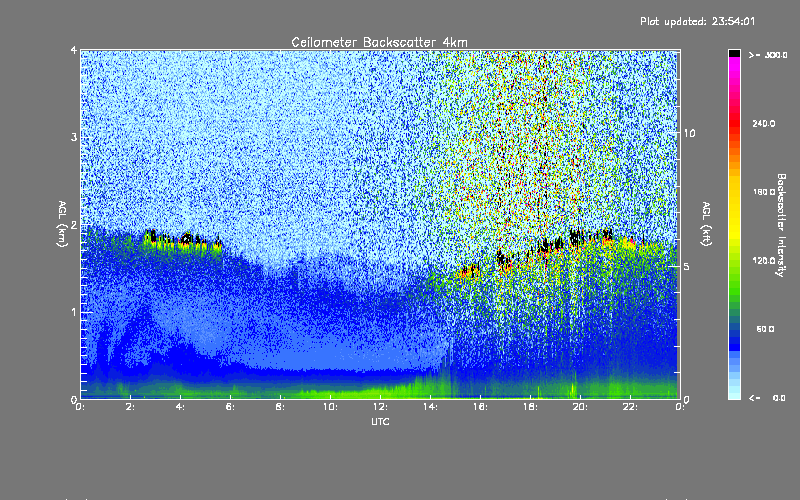Click the >= 300.0 colorbar maximum label
This screenshot has height=500, width=800.
pos(768,55)
